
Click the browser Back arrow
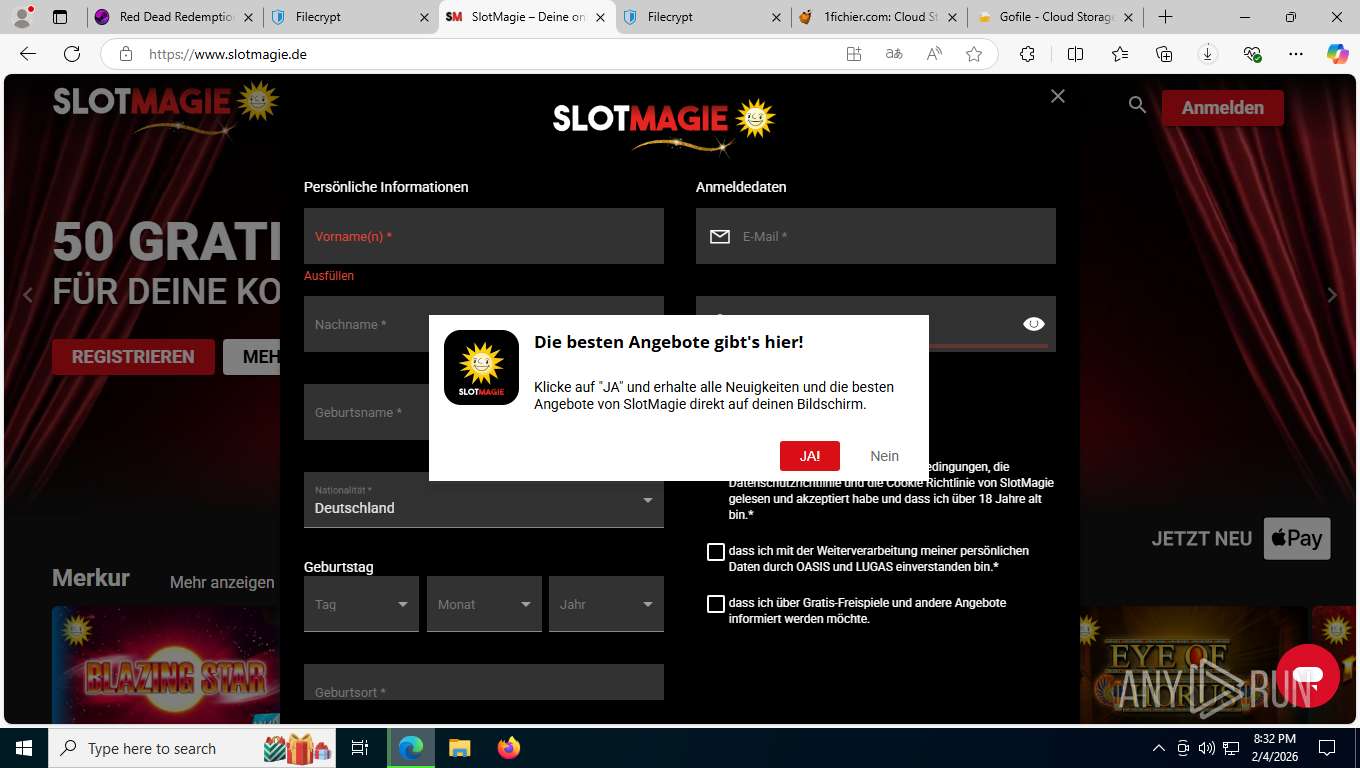28,54
